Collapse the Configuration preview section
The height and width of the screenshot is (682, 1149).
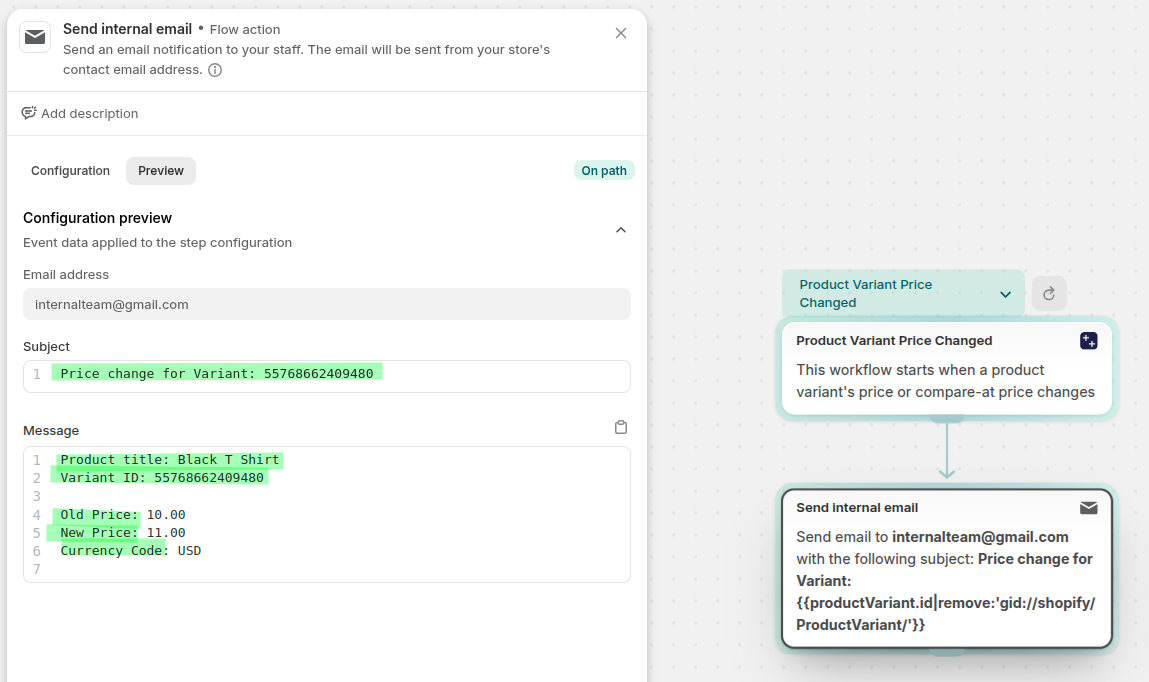pos(620,230)
